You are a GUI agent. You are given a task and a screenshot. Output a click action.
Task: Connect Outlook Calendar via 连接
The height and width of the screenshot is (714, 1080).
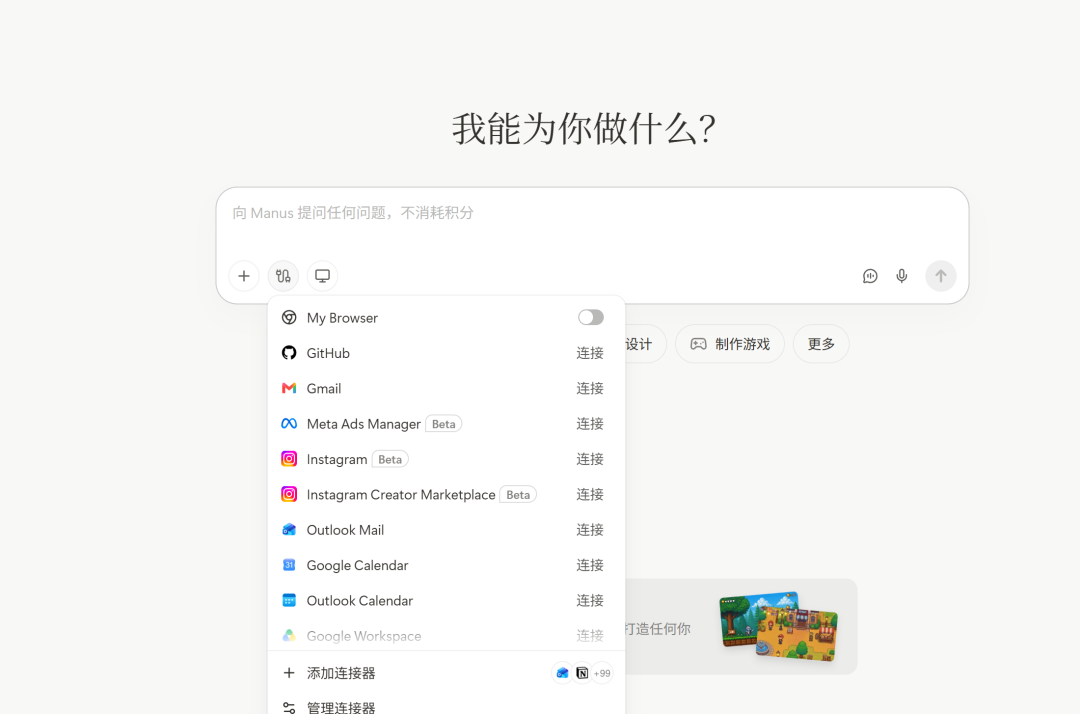590,600
